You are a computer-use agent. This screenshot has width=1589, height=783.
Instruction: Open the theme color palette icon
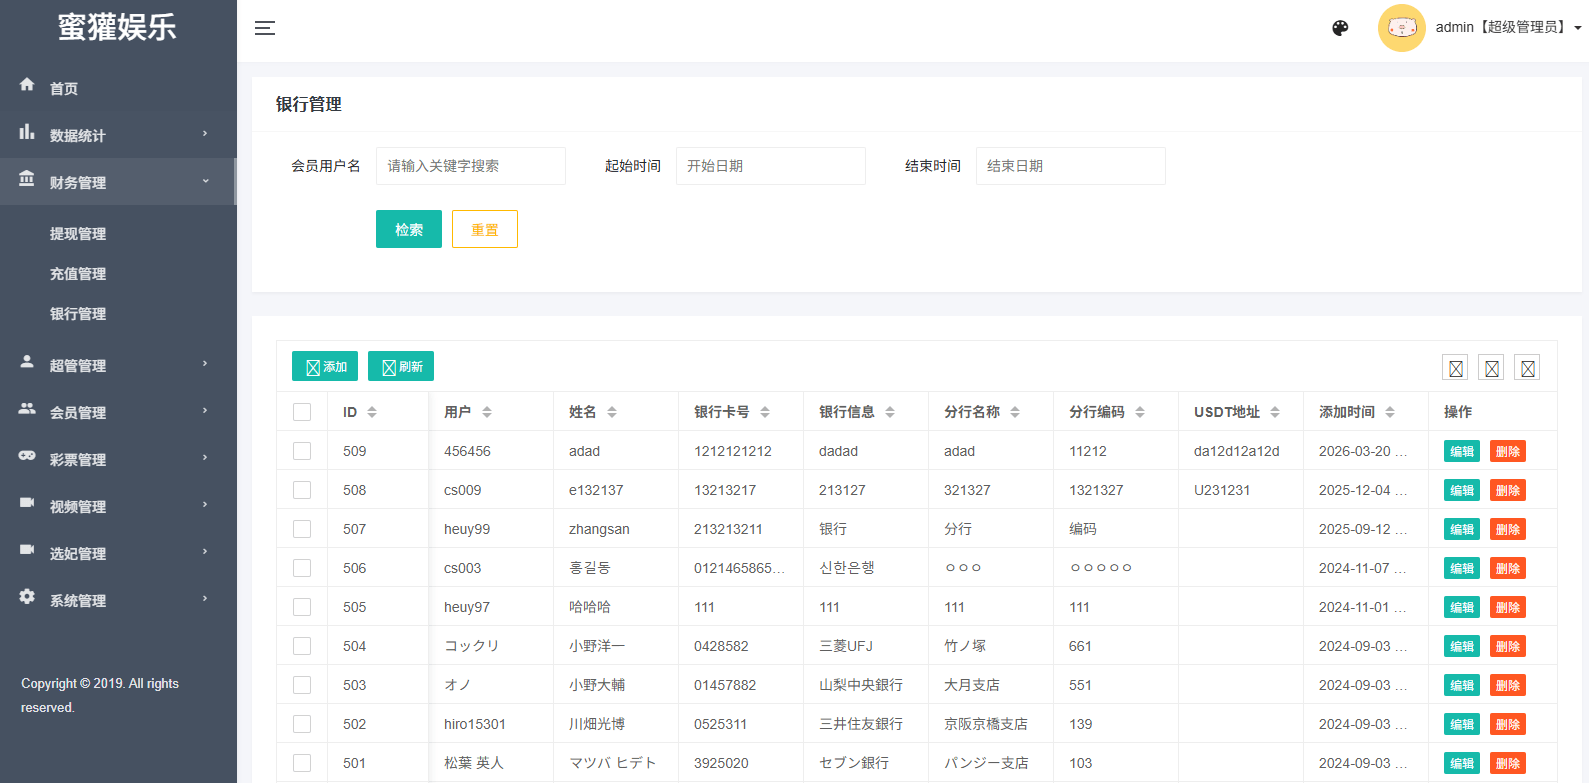click(x=1340, y=28)
